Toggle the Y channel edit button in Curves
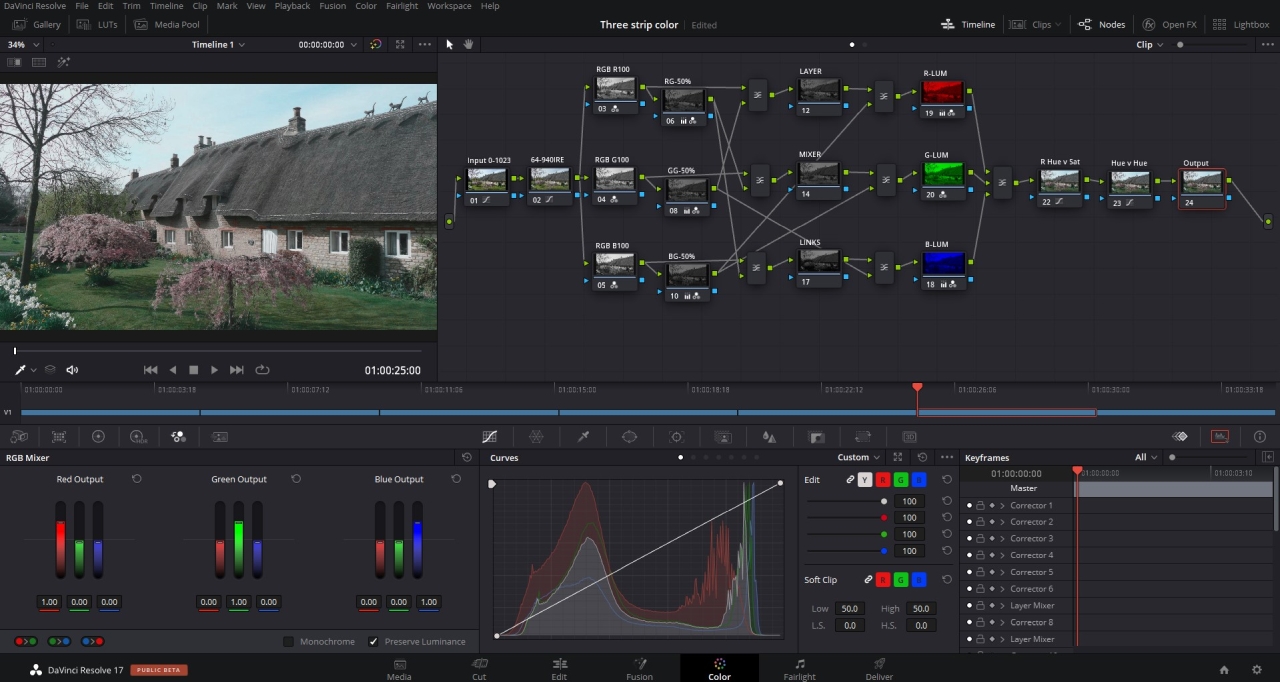 pos(865,480)
